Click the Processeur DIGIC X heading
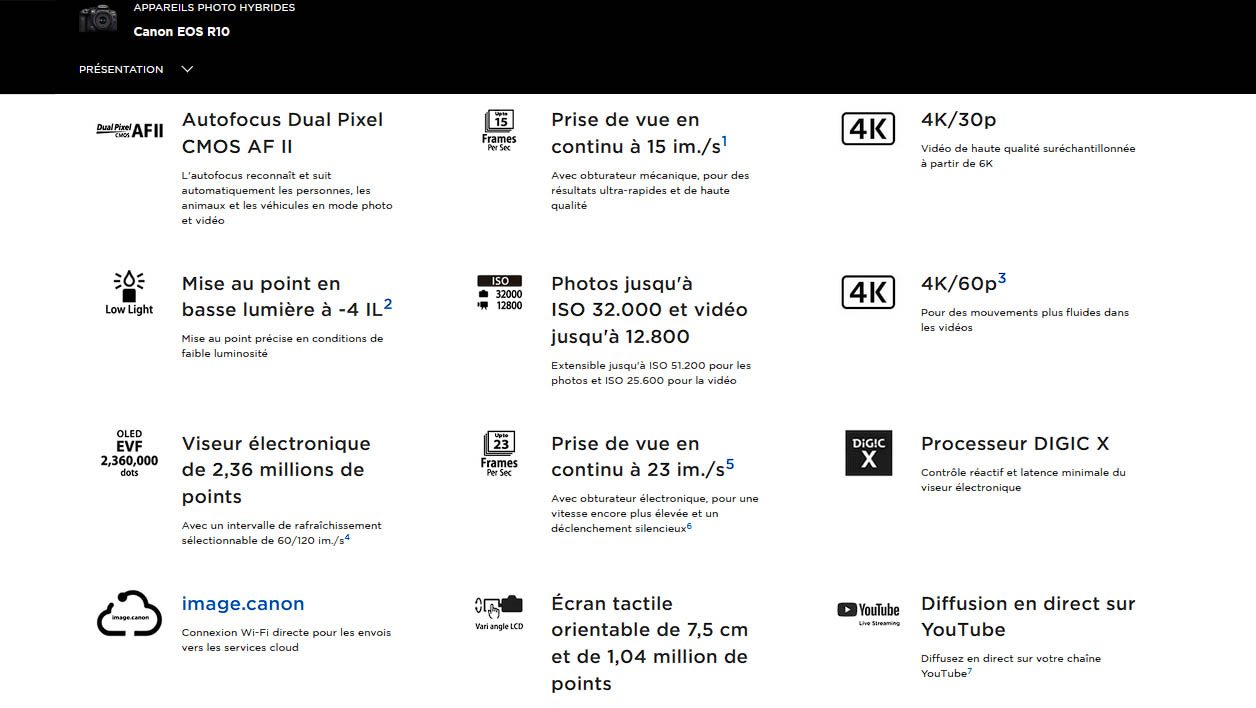Viewport: 1256px width, 708px height. 1015,444
